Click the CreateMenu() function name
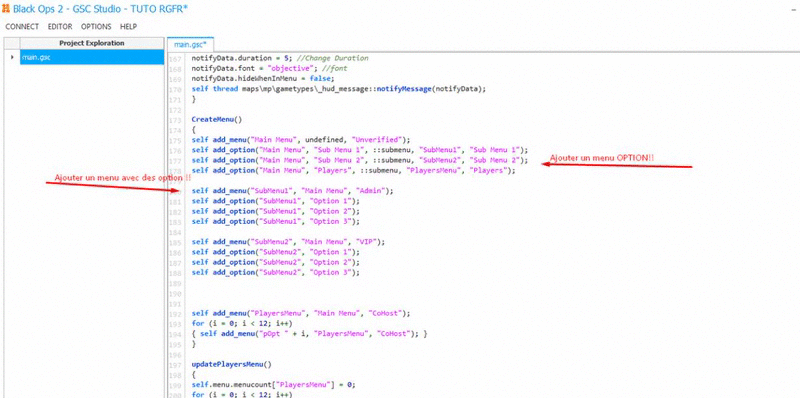The width and height of the screenshot is (800, 398). pyautogui.click(x=216, y=119)
